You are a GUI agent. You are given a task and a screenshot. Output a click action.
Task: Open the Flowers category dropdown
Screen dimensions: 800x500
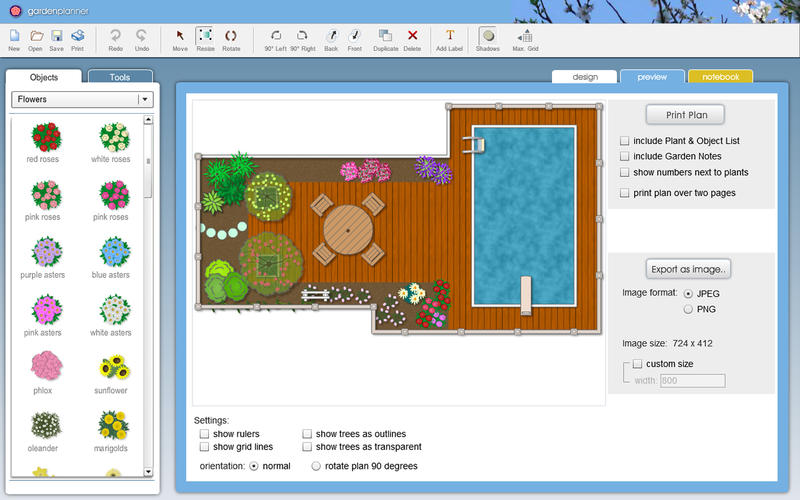tap(145, 99)
